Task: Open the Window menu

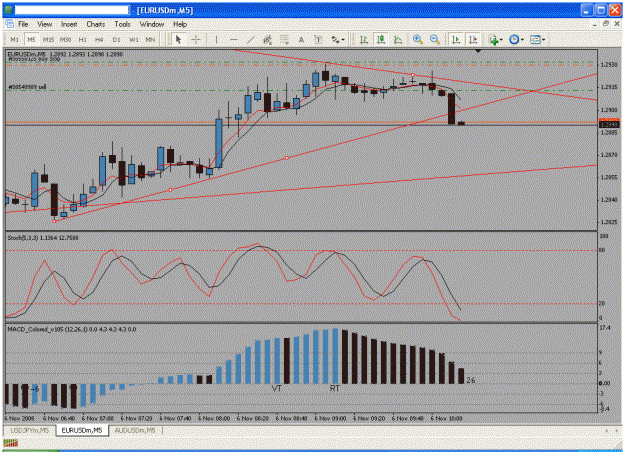Action: coord(152,24)
